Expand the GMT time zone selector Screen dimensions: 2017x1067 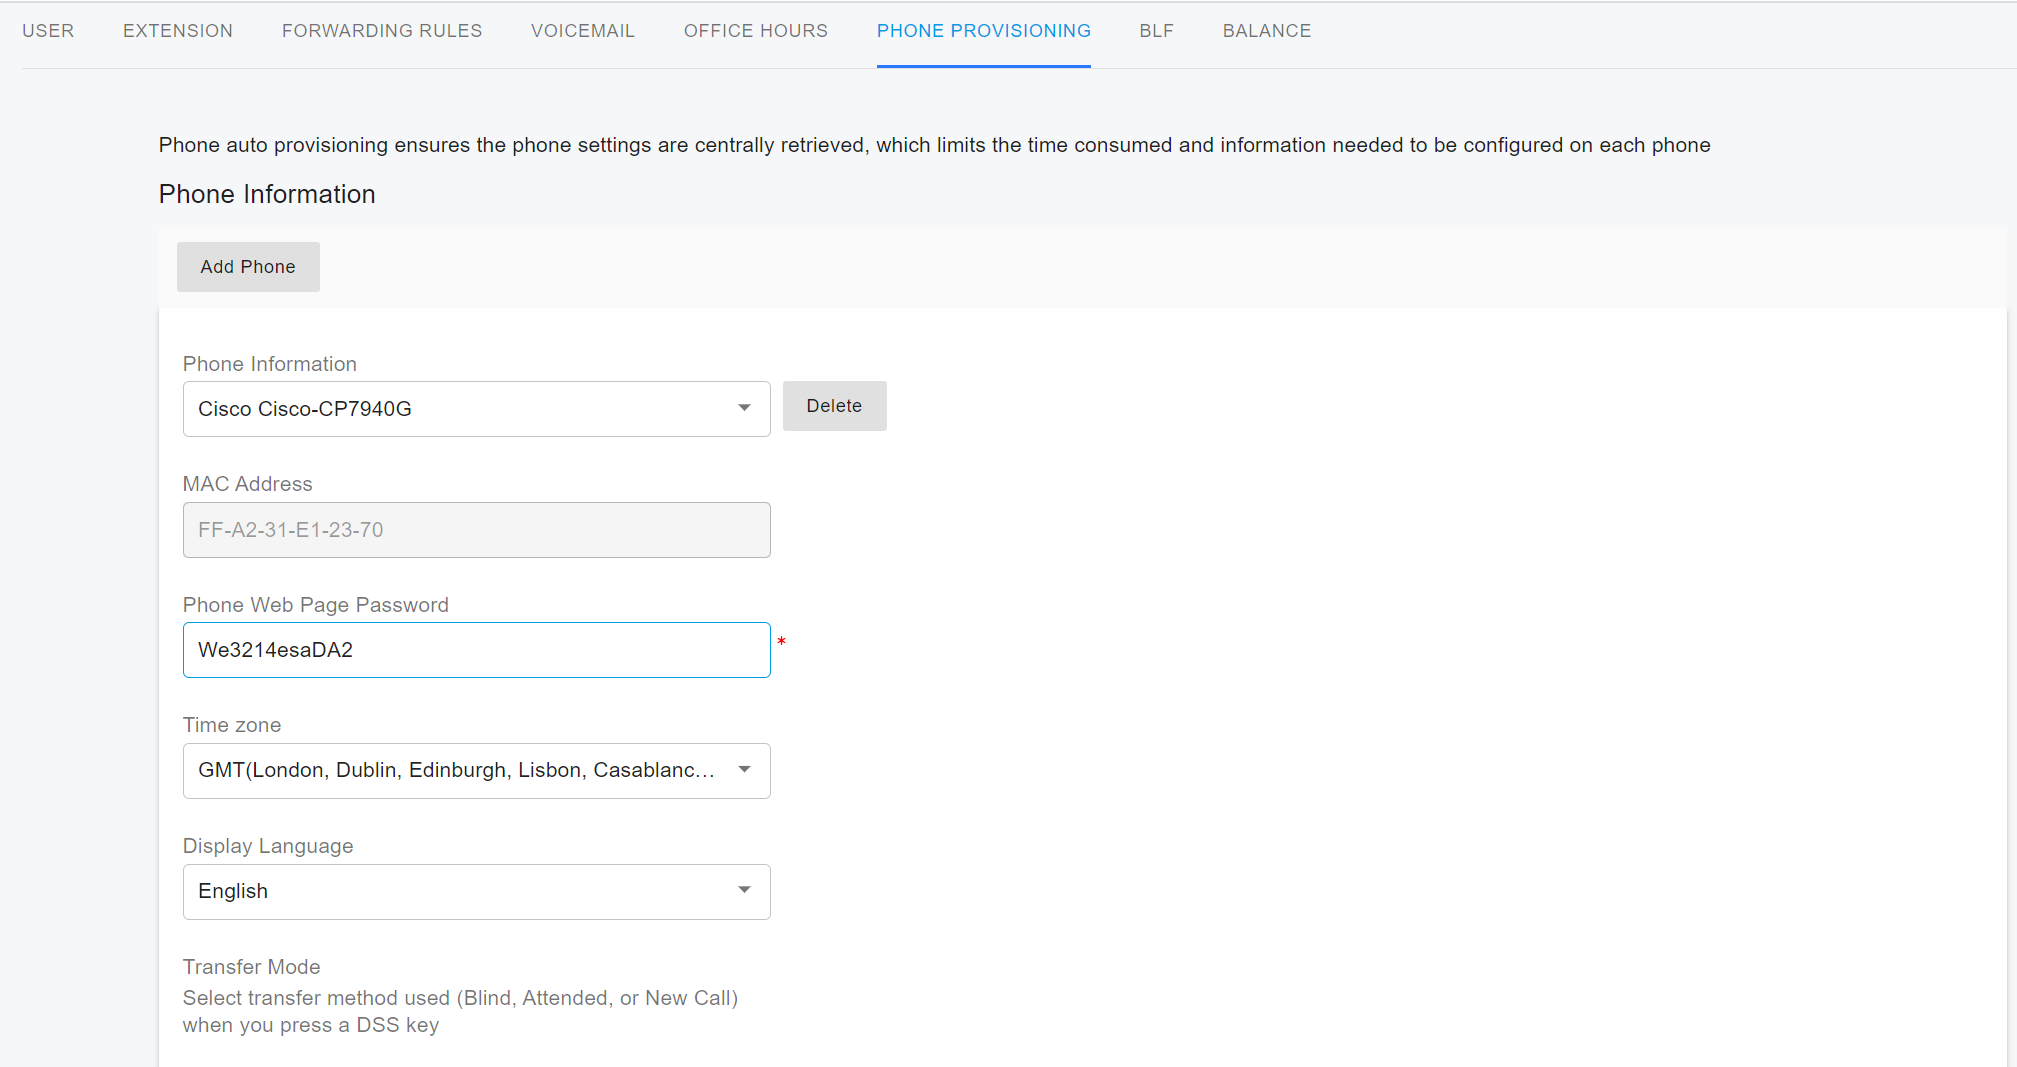click(x=460, y=771)
